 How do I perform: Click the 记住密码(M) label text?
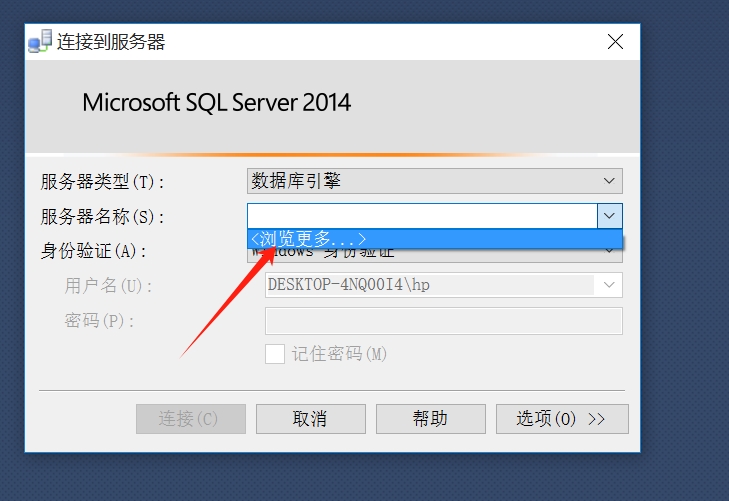(x=339, y=354)
